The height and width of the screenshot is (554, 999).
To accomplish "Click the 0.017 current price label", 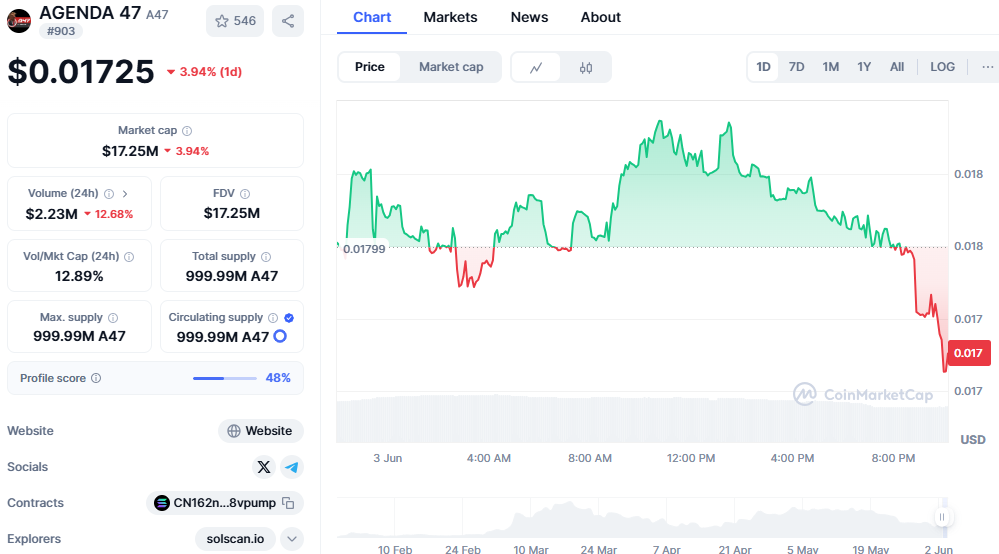I will point(969,353).
